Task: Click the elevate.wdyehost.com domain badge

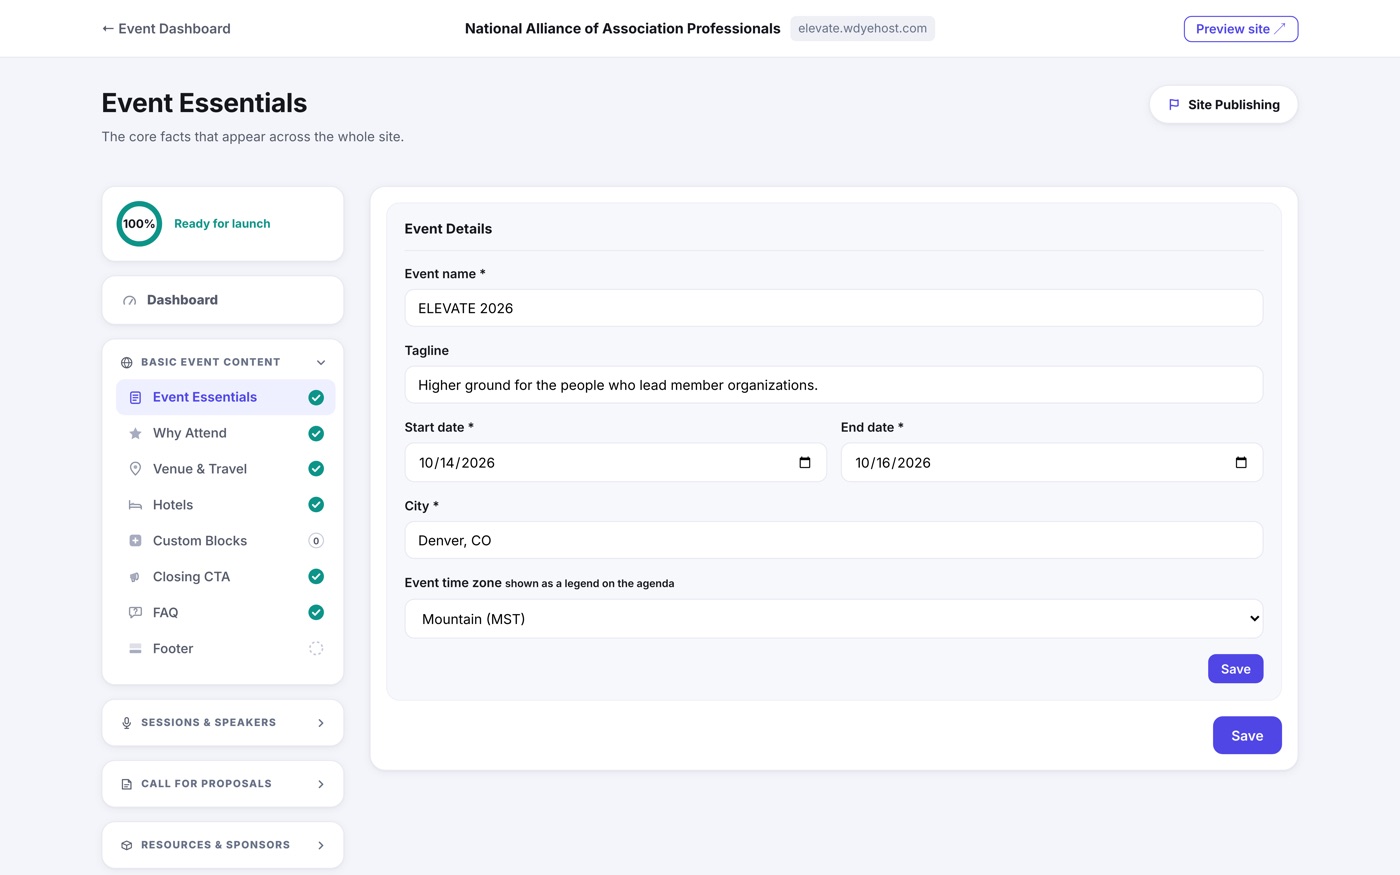Action: pyautogui.click(x=862, y=28)
